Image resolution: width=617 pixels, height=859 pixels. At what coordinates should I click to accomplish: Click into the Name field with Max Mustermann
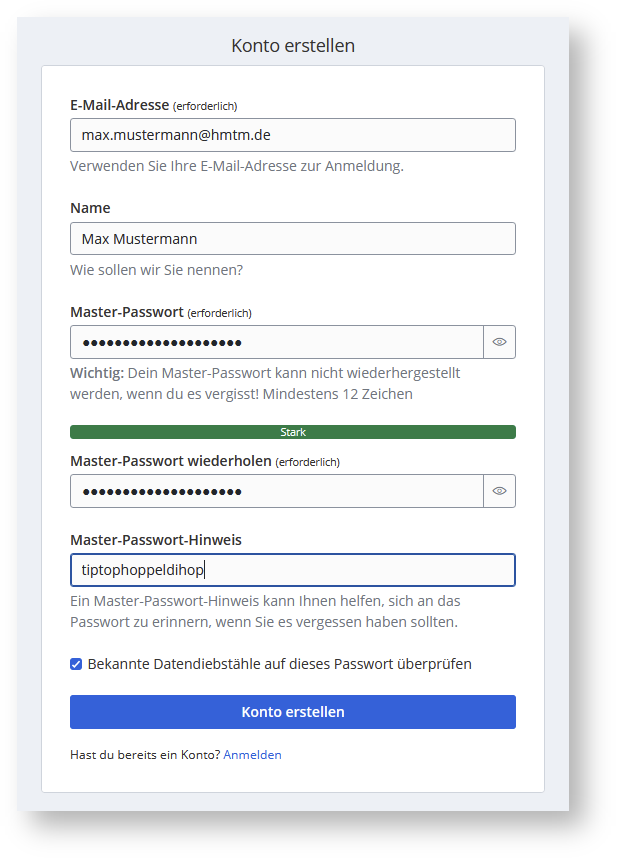point(292,239)
